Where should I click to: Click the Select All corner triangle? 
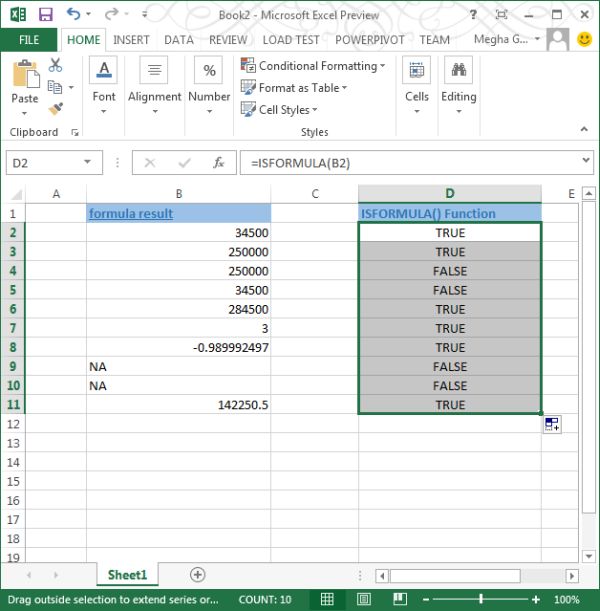pos(16,194)
